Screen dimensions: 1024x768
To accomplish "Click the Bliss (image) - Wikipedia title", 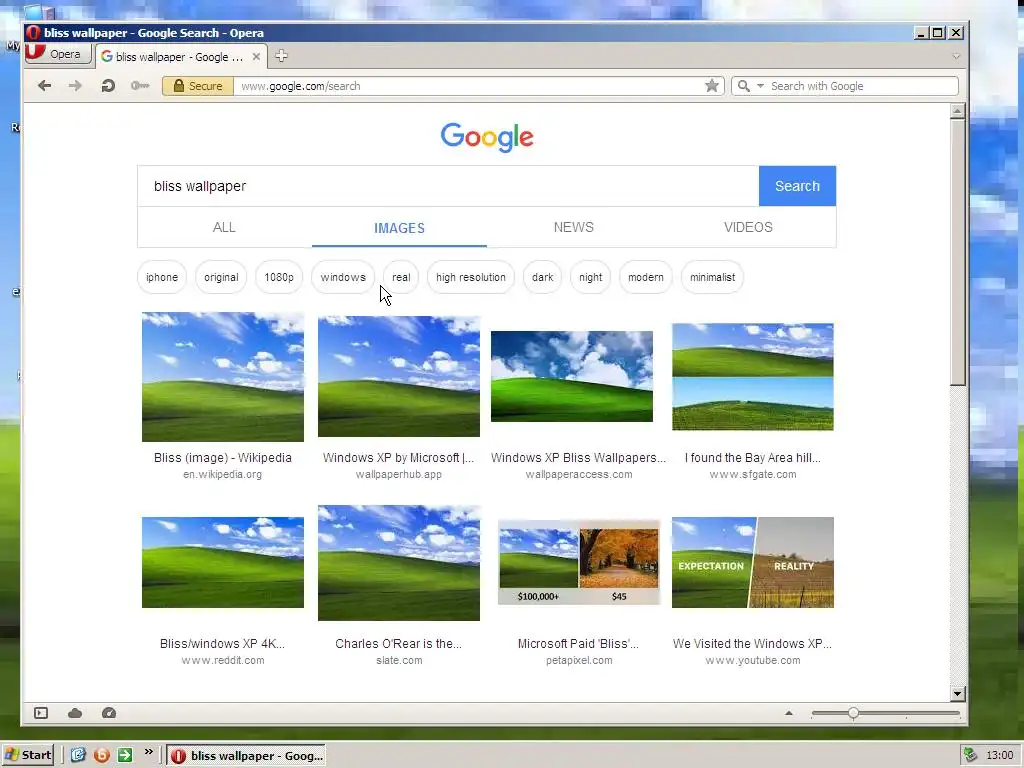I will pyautogui.click(x=223, y=458).
